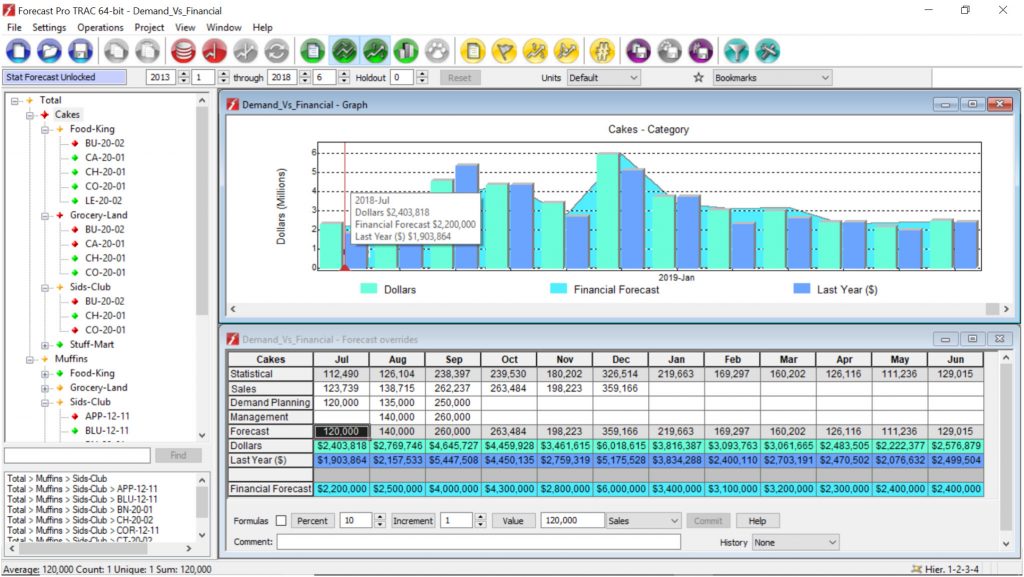Viewport: 1024px width, 577px height.
Task: Click the gray circular refresh arrows icon
Action: click(x=276, y=51)
